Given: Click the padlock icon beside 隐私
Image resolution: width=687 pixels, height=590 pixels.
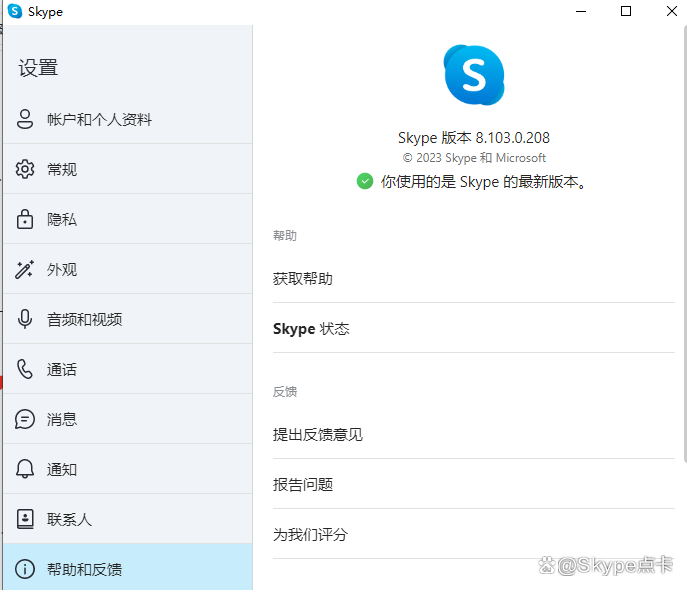Looking at the screenshot, I should tap(25, 219).
